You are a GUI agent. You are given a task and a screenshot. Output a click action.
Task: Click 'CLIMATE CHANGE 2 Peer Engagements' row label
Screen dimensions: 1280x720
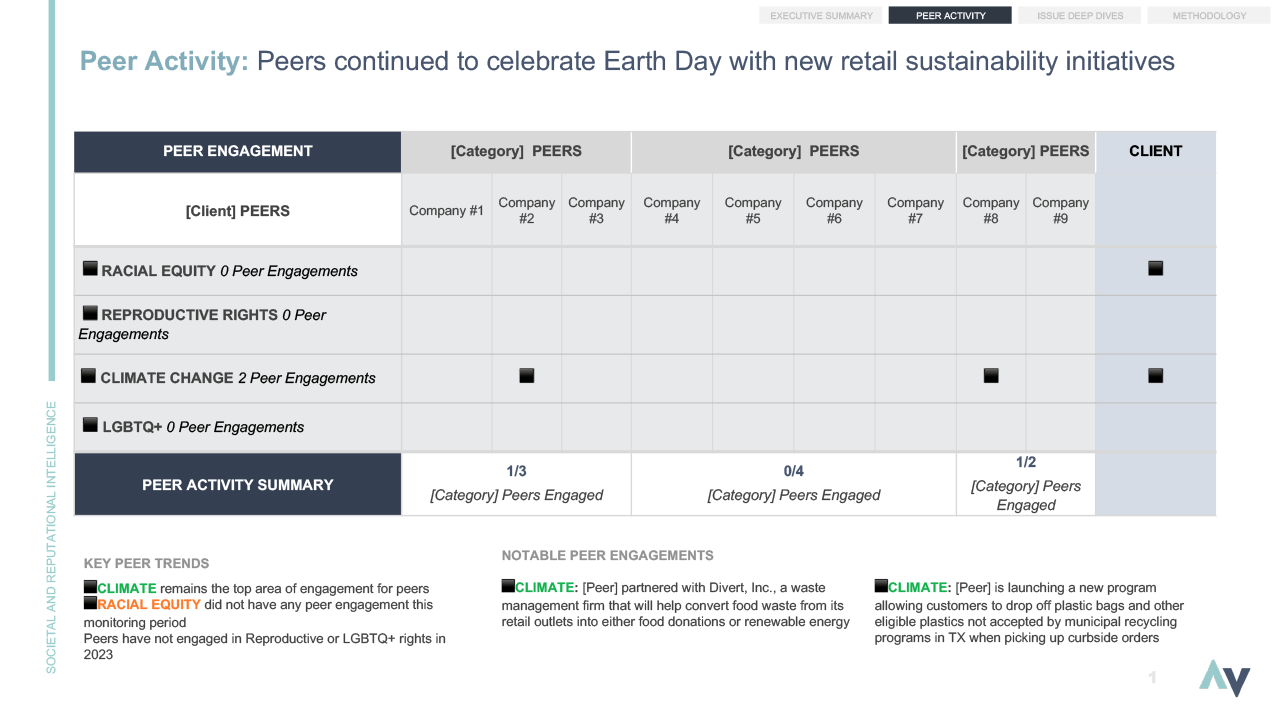pos(238,378)
